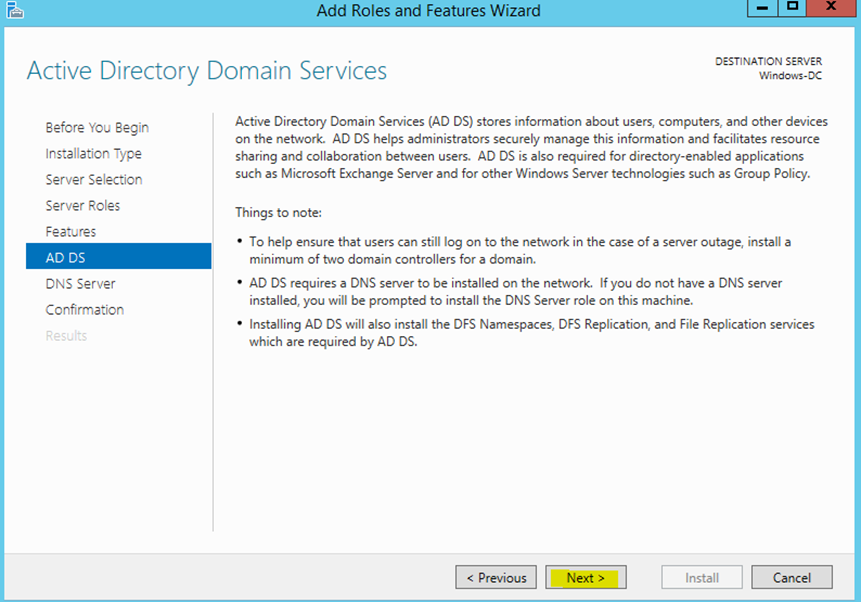Open the Confirmation step

click(85, 310)
